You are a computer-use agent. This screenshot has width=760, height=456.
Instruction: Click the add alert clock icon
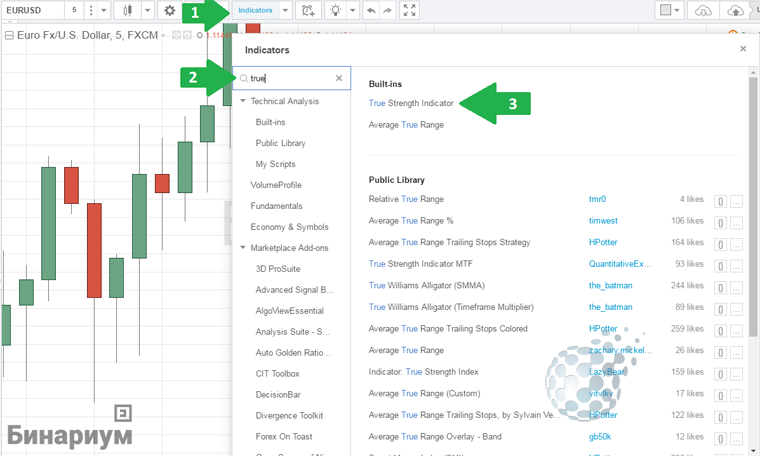[x=308, y=10]
